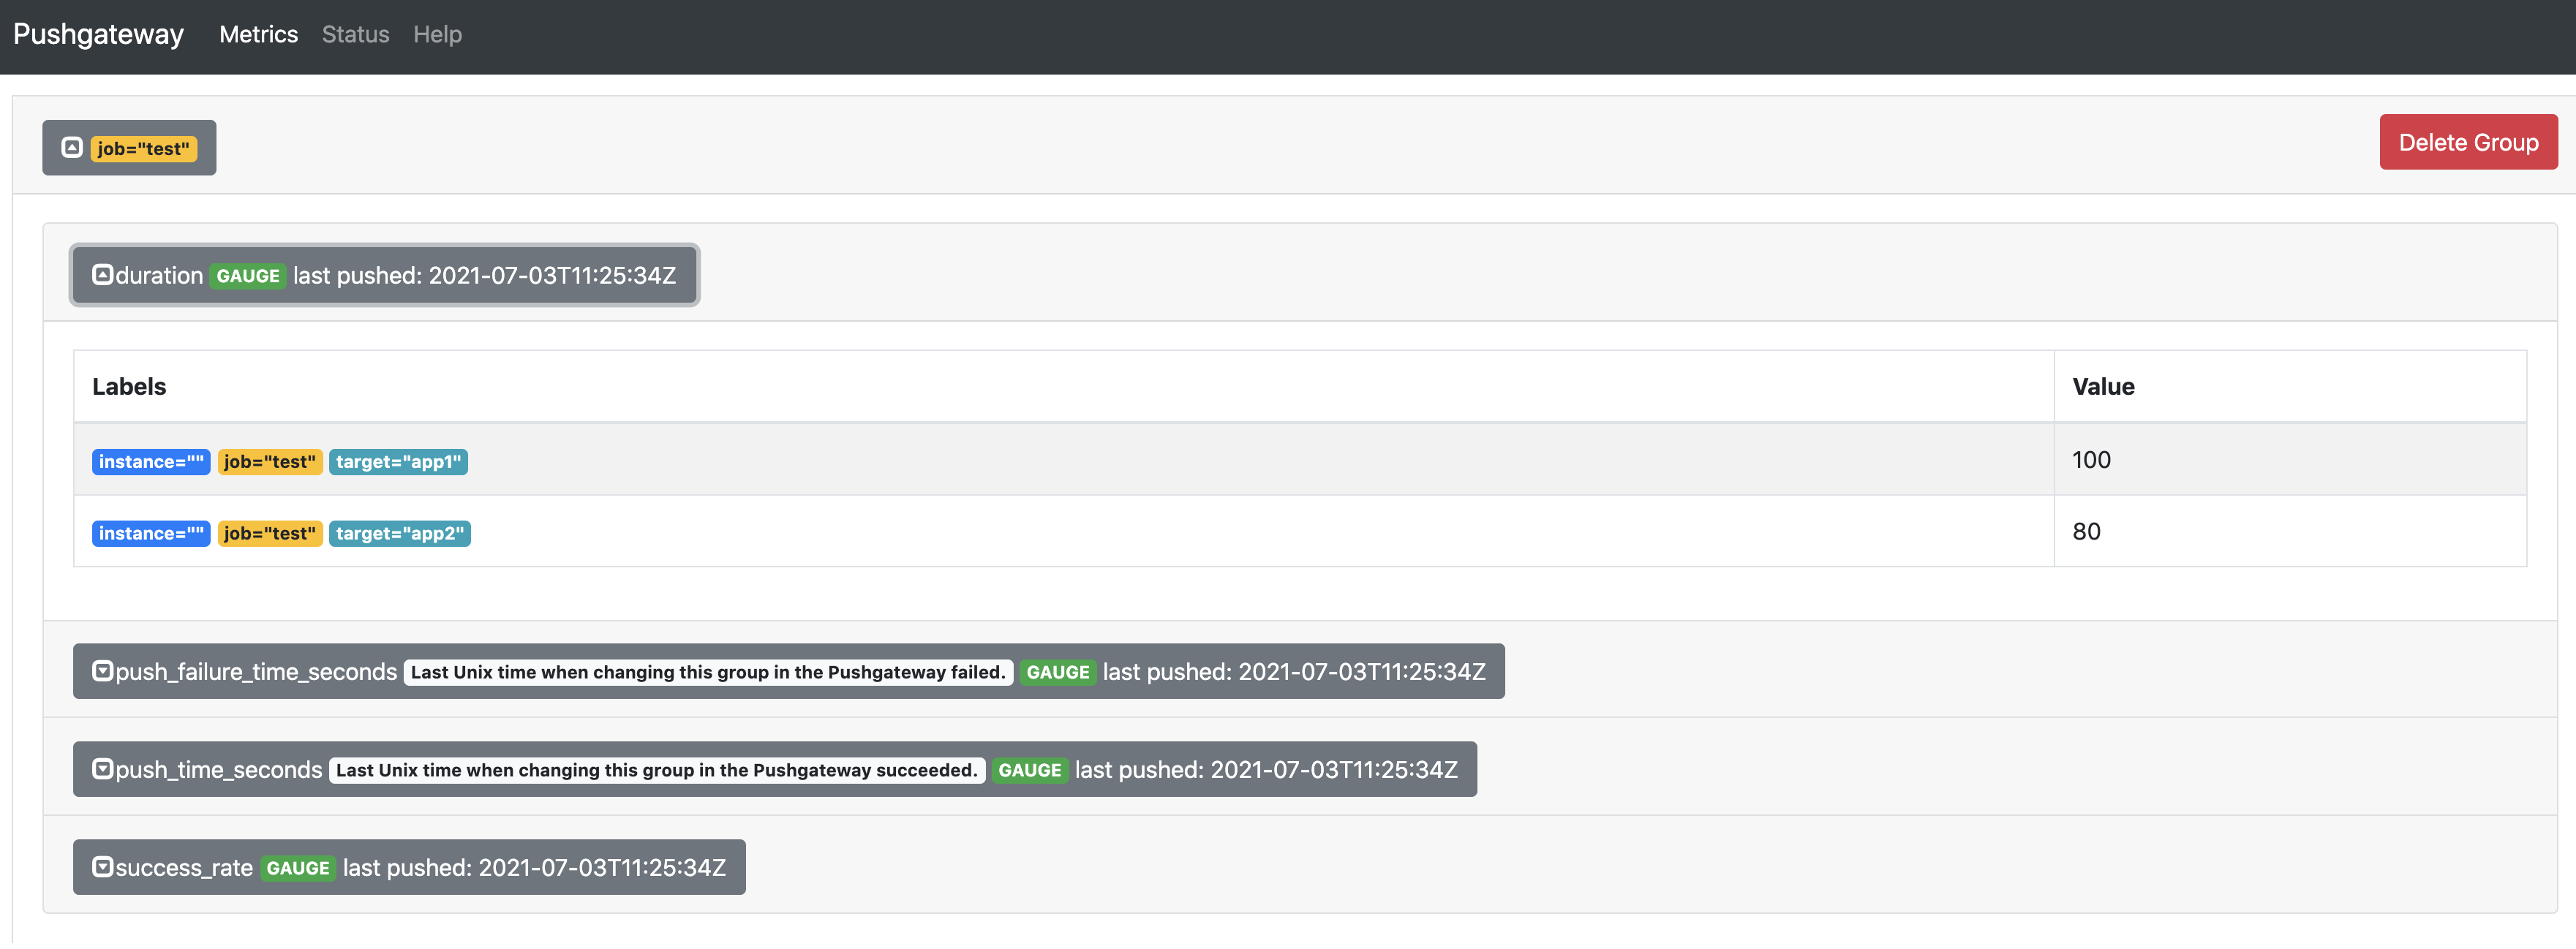The image size is (2576, 949).
Task: Click collapse icon beside job="test" group
Action: pyautogui.click(x=72, y=148)
